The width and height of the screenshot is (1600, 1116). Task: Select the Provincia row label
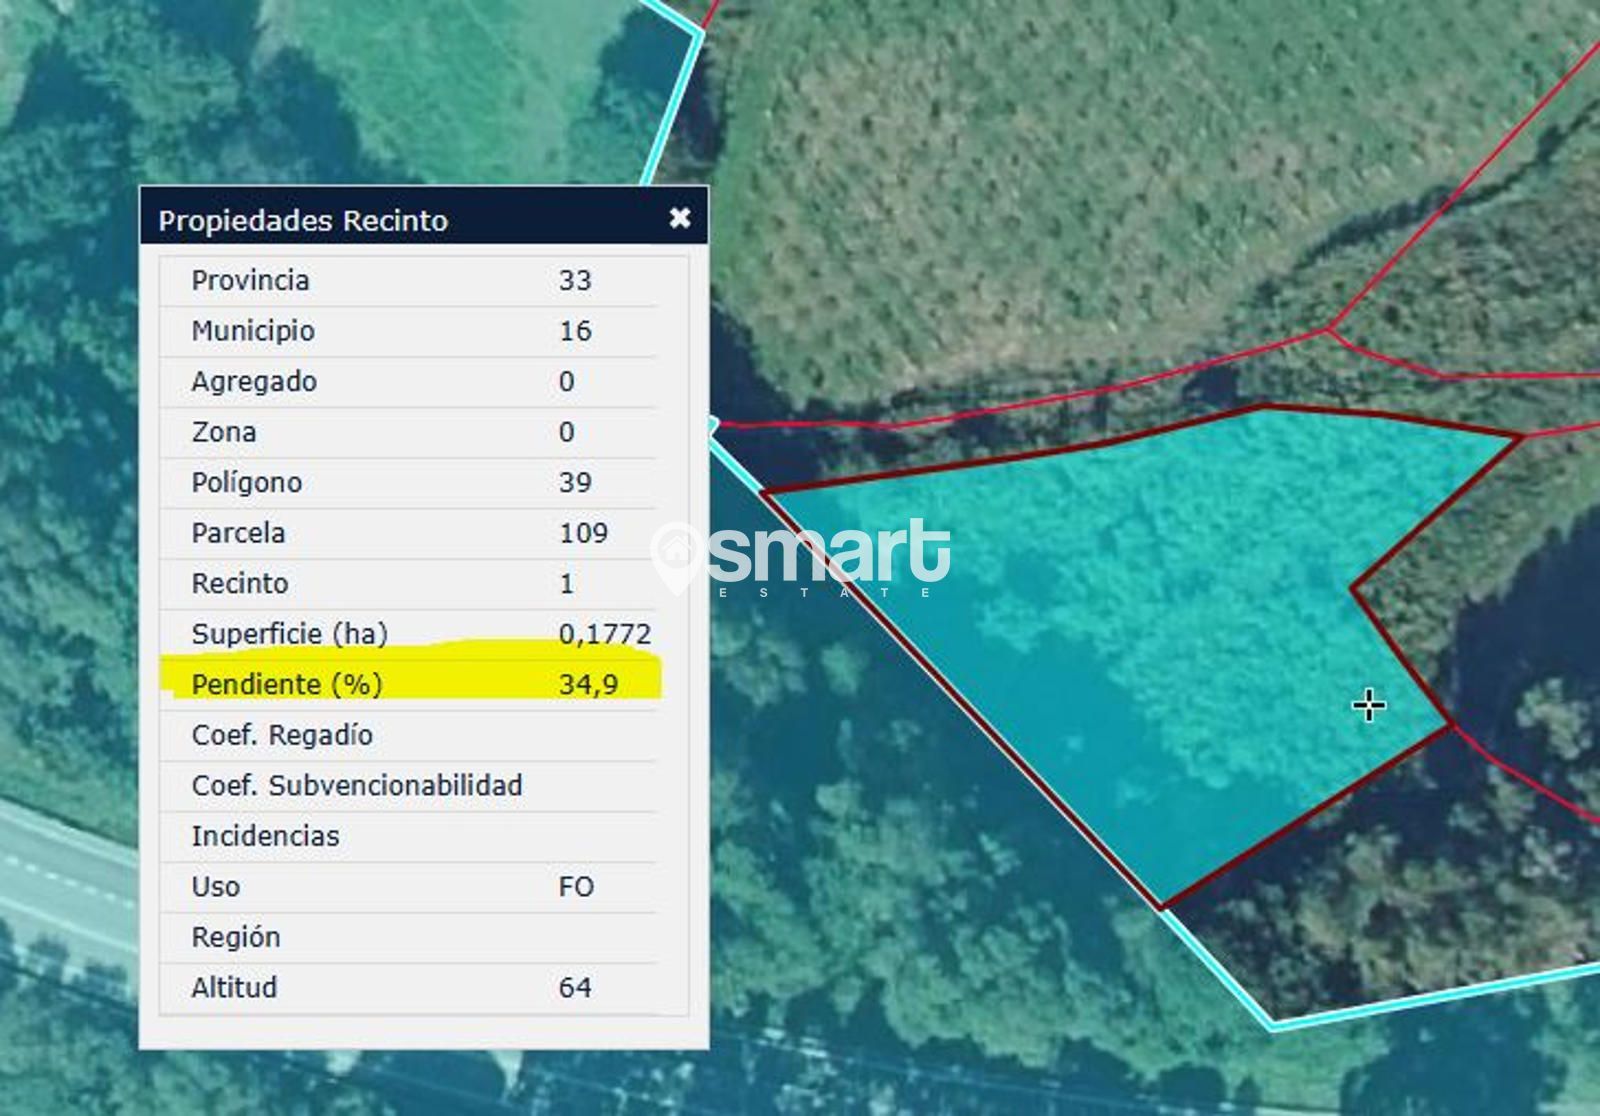tap(250, 280)
